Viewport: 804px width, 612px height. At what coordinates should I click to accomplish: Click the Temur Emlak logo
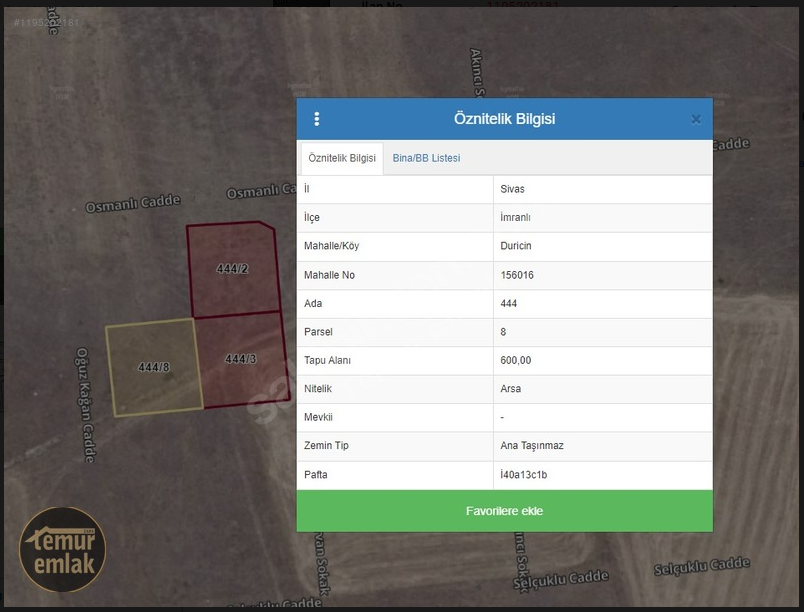[63, 550]
